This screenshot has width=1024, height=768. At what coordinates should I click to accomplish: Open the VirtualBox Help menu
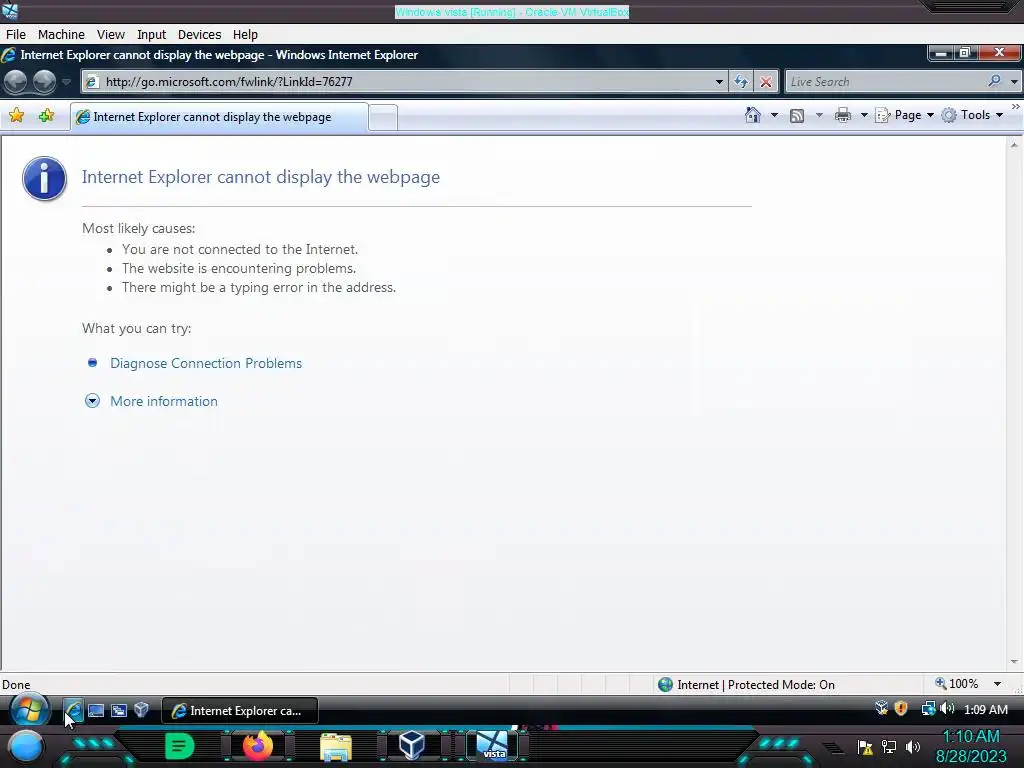pyautogui.click(x=245, y=35)
